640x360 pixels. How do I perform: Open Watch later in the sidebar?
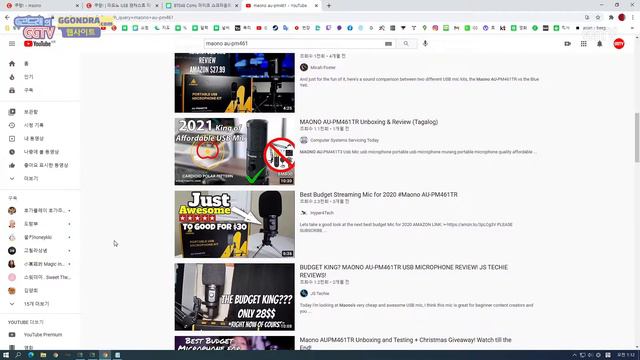(40, 152)
